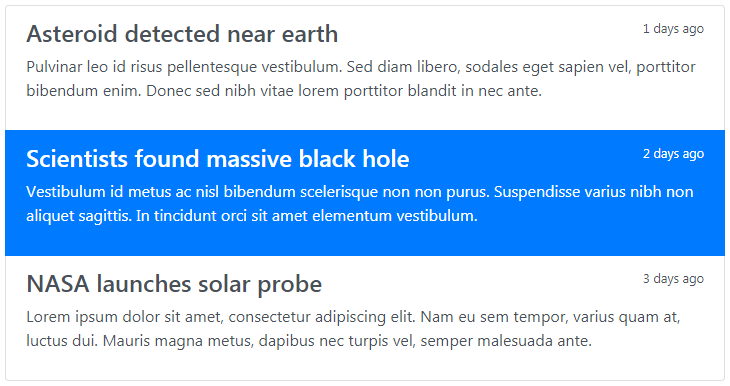This screenshot has height=386, width=730.
Task: Open the NASA launches solar probe heading
Action: click(174, 284)
